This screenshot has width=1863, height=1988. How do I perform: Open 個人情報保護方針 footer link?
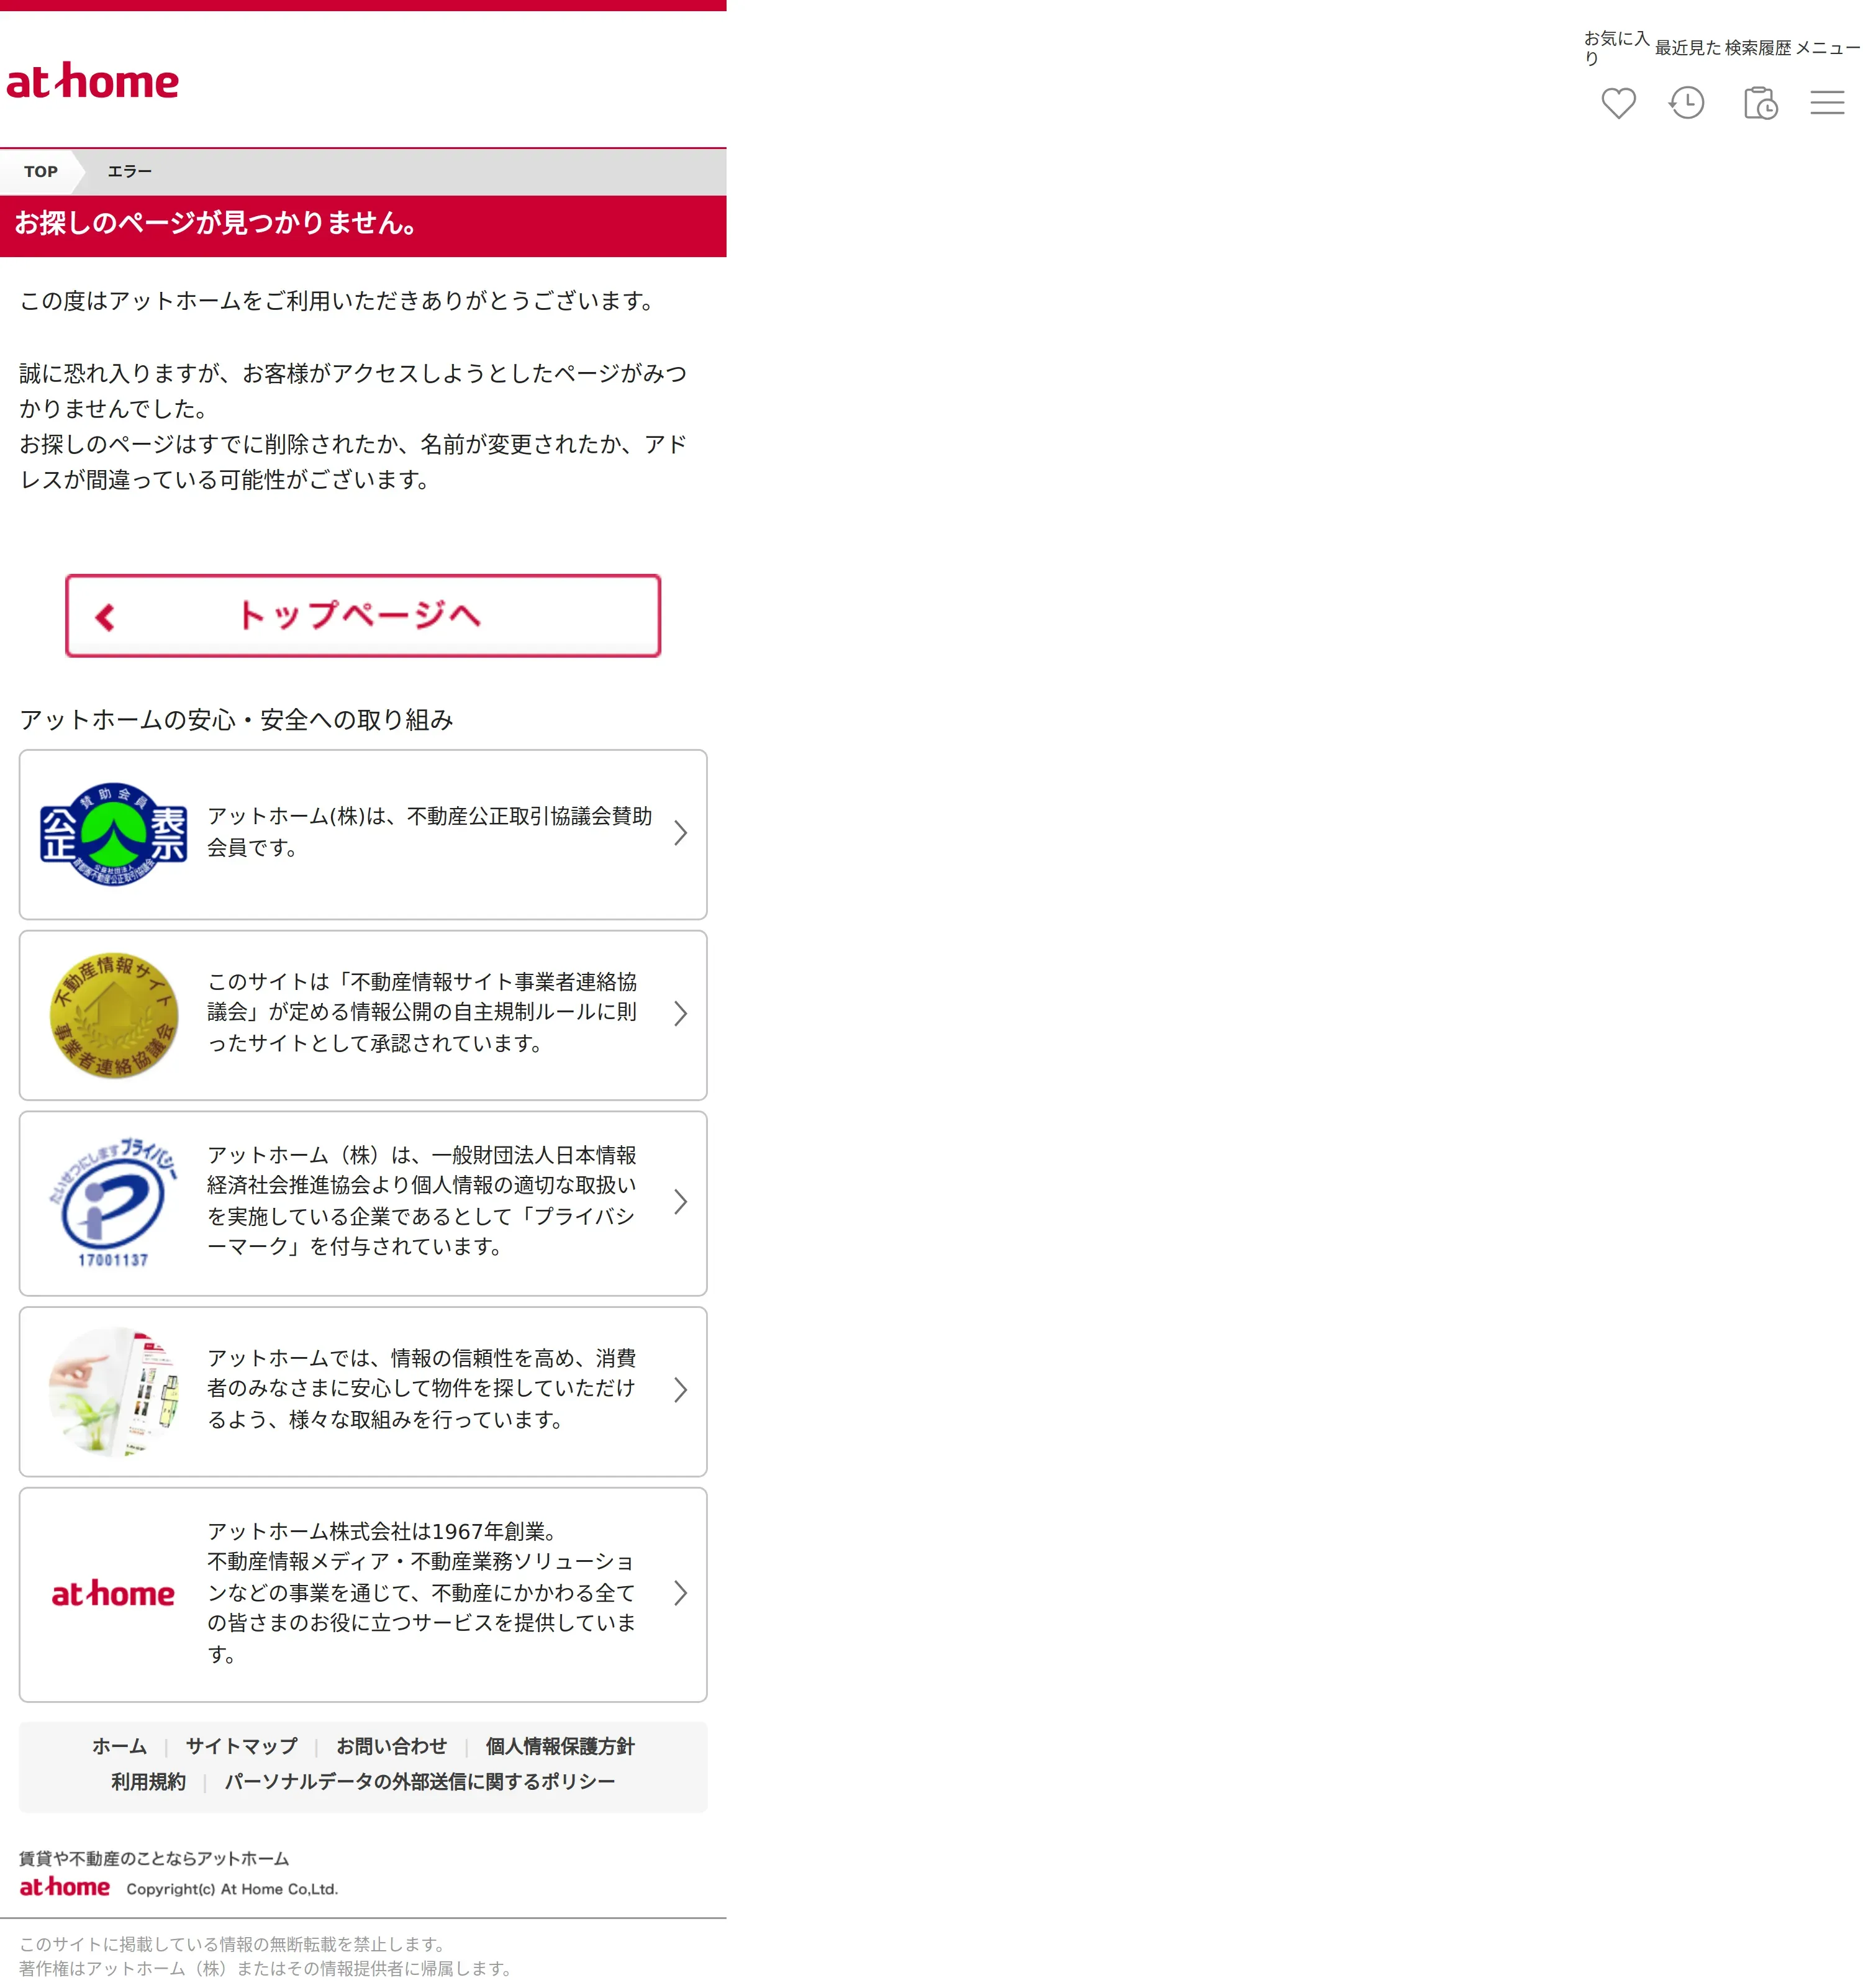pyautogui.click(x=560, y=1746)
